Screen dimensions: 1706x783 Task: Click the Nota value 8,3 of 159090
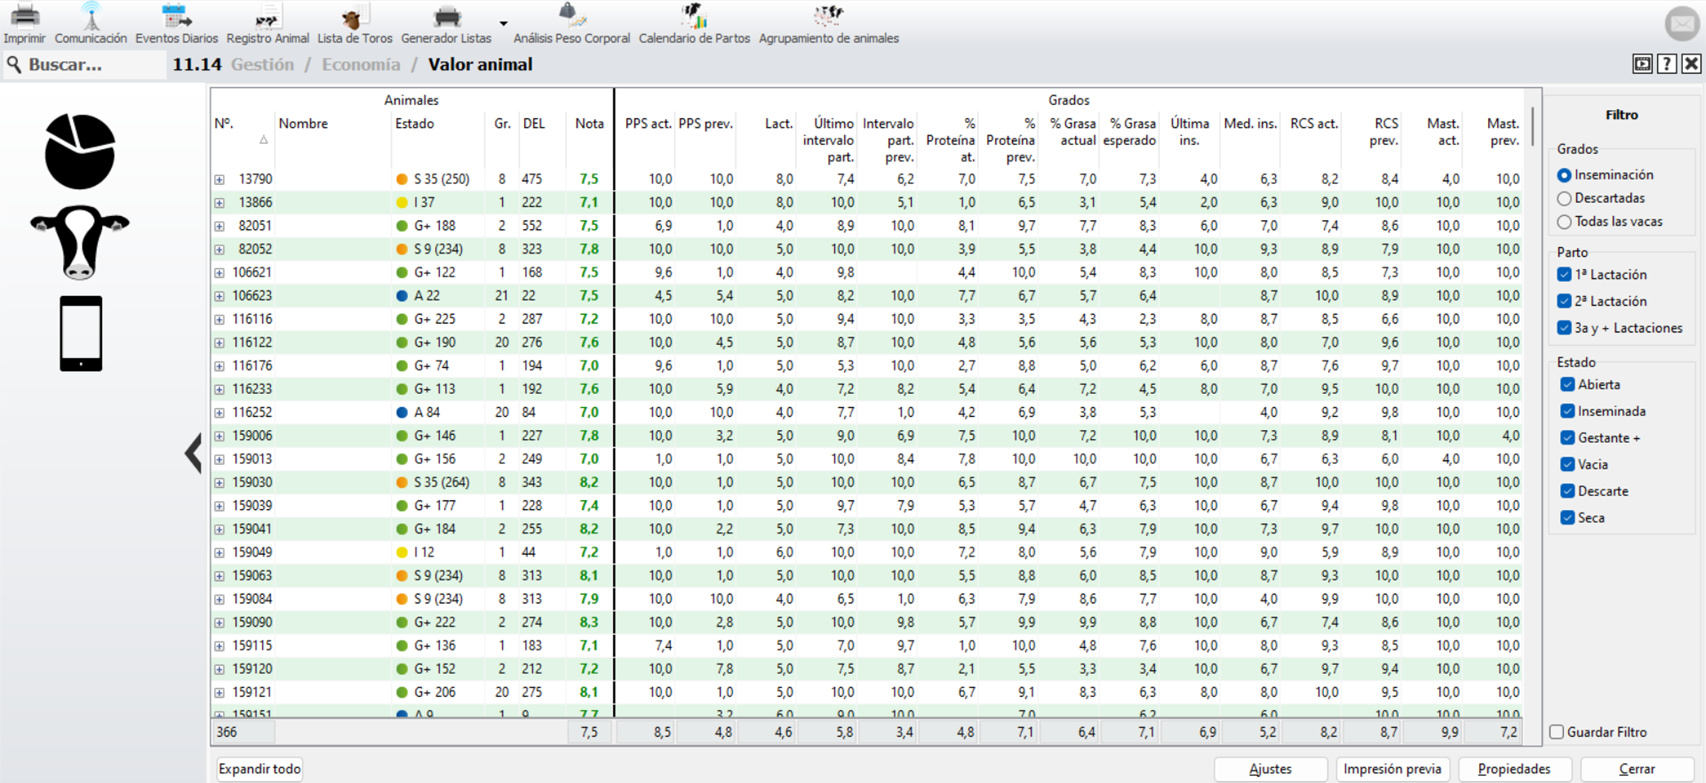click(589, 623)
